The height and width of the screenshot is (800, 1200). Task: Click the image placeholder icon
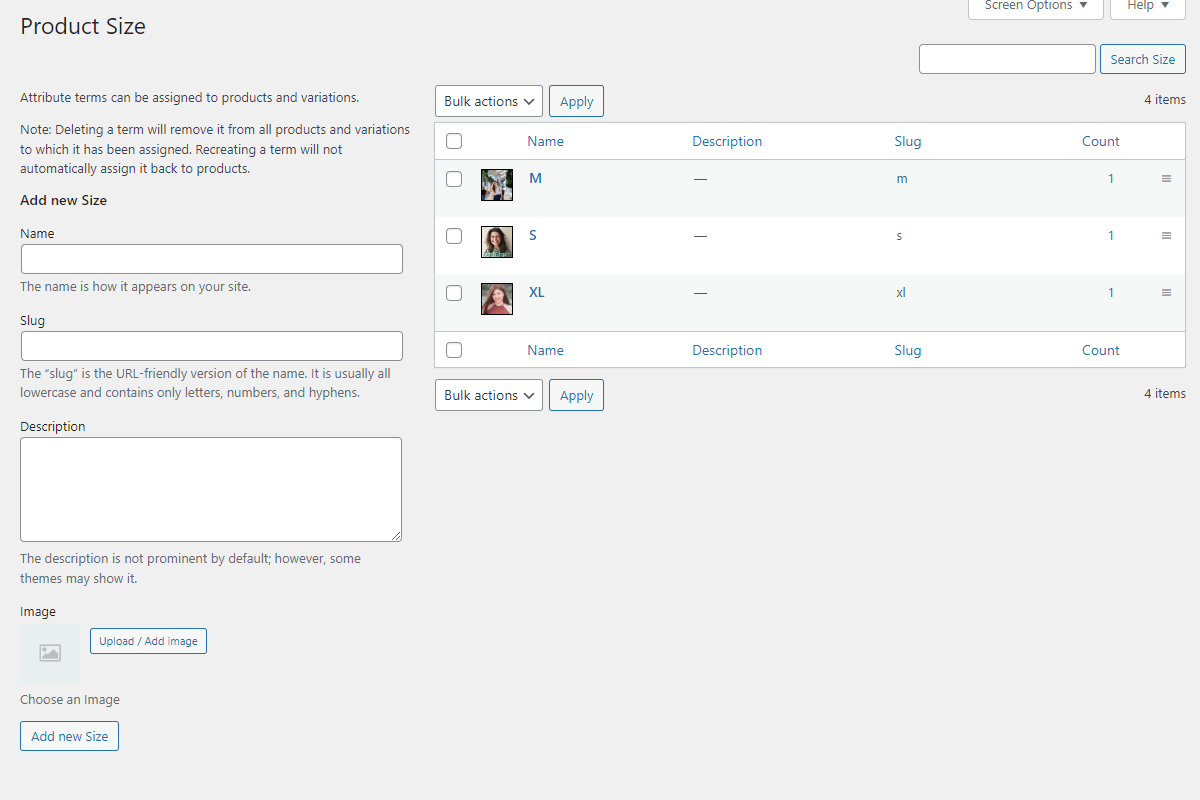pyautogui.click(x=50, y=653)
